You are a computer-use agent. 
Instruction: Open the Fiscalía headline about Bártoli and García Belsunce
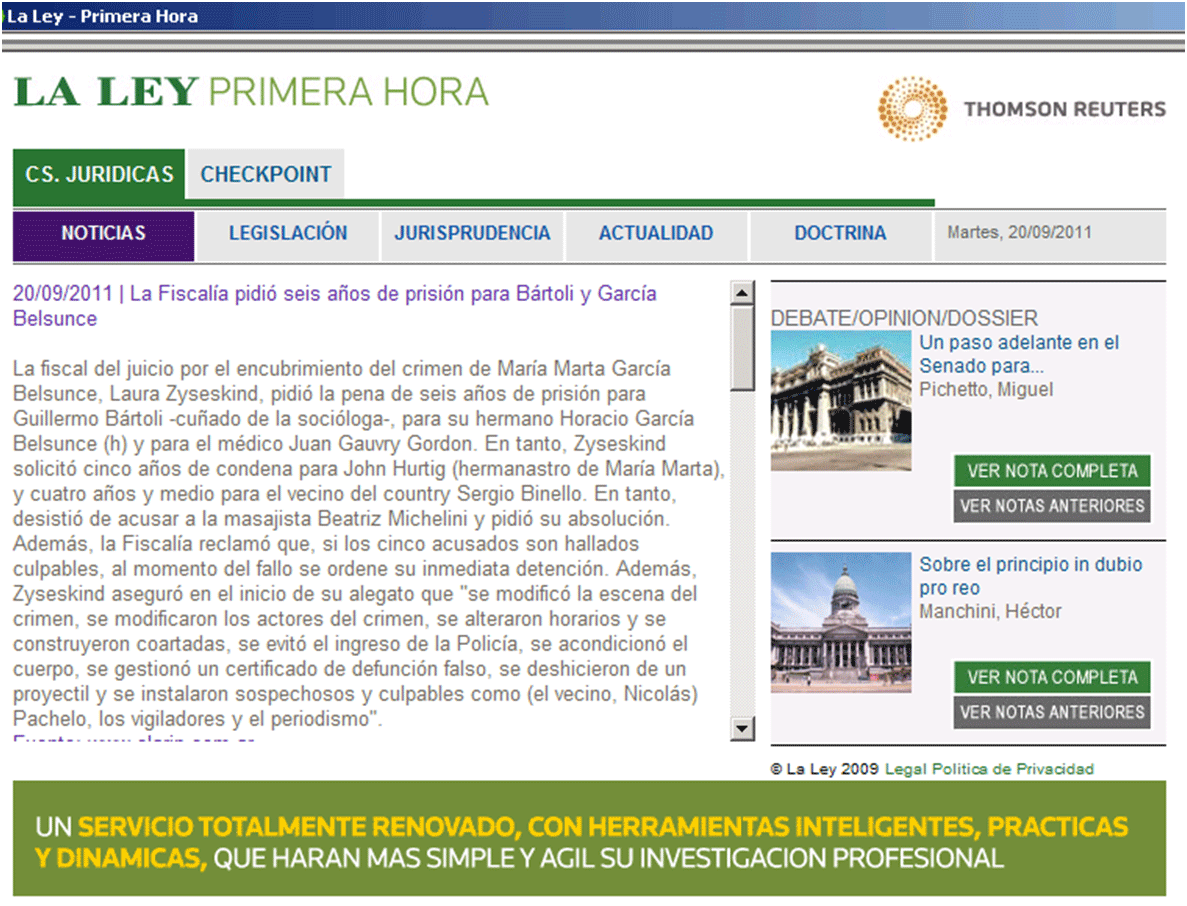(335, 306)
